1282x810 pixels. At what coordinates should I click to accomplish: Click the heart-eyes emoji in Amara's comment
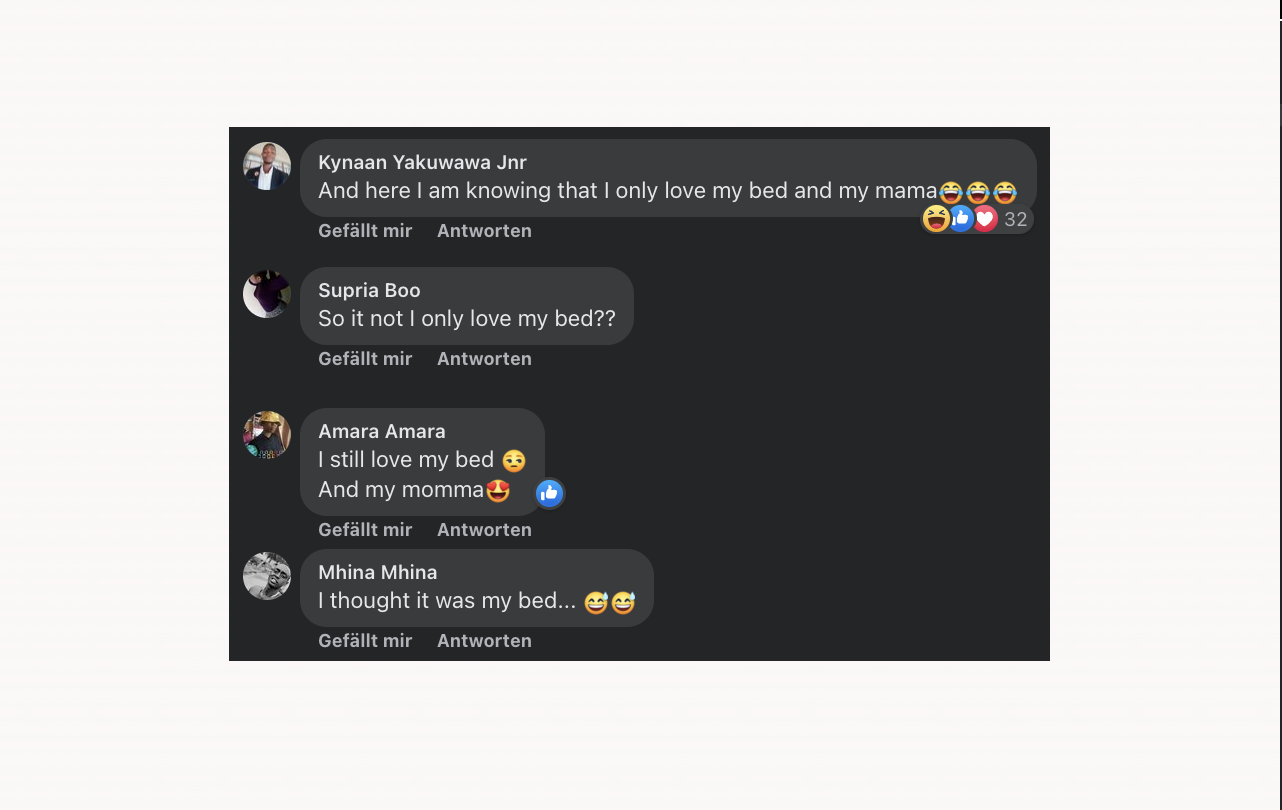point(498,491)
